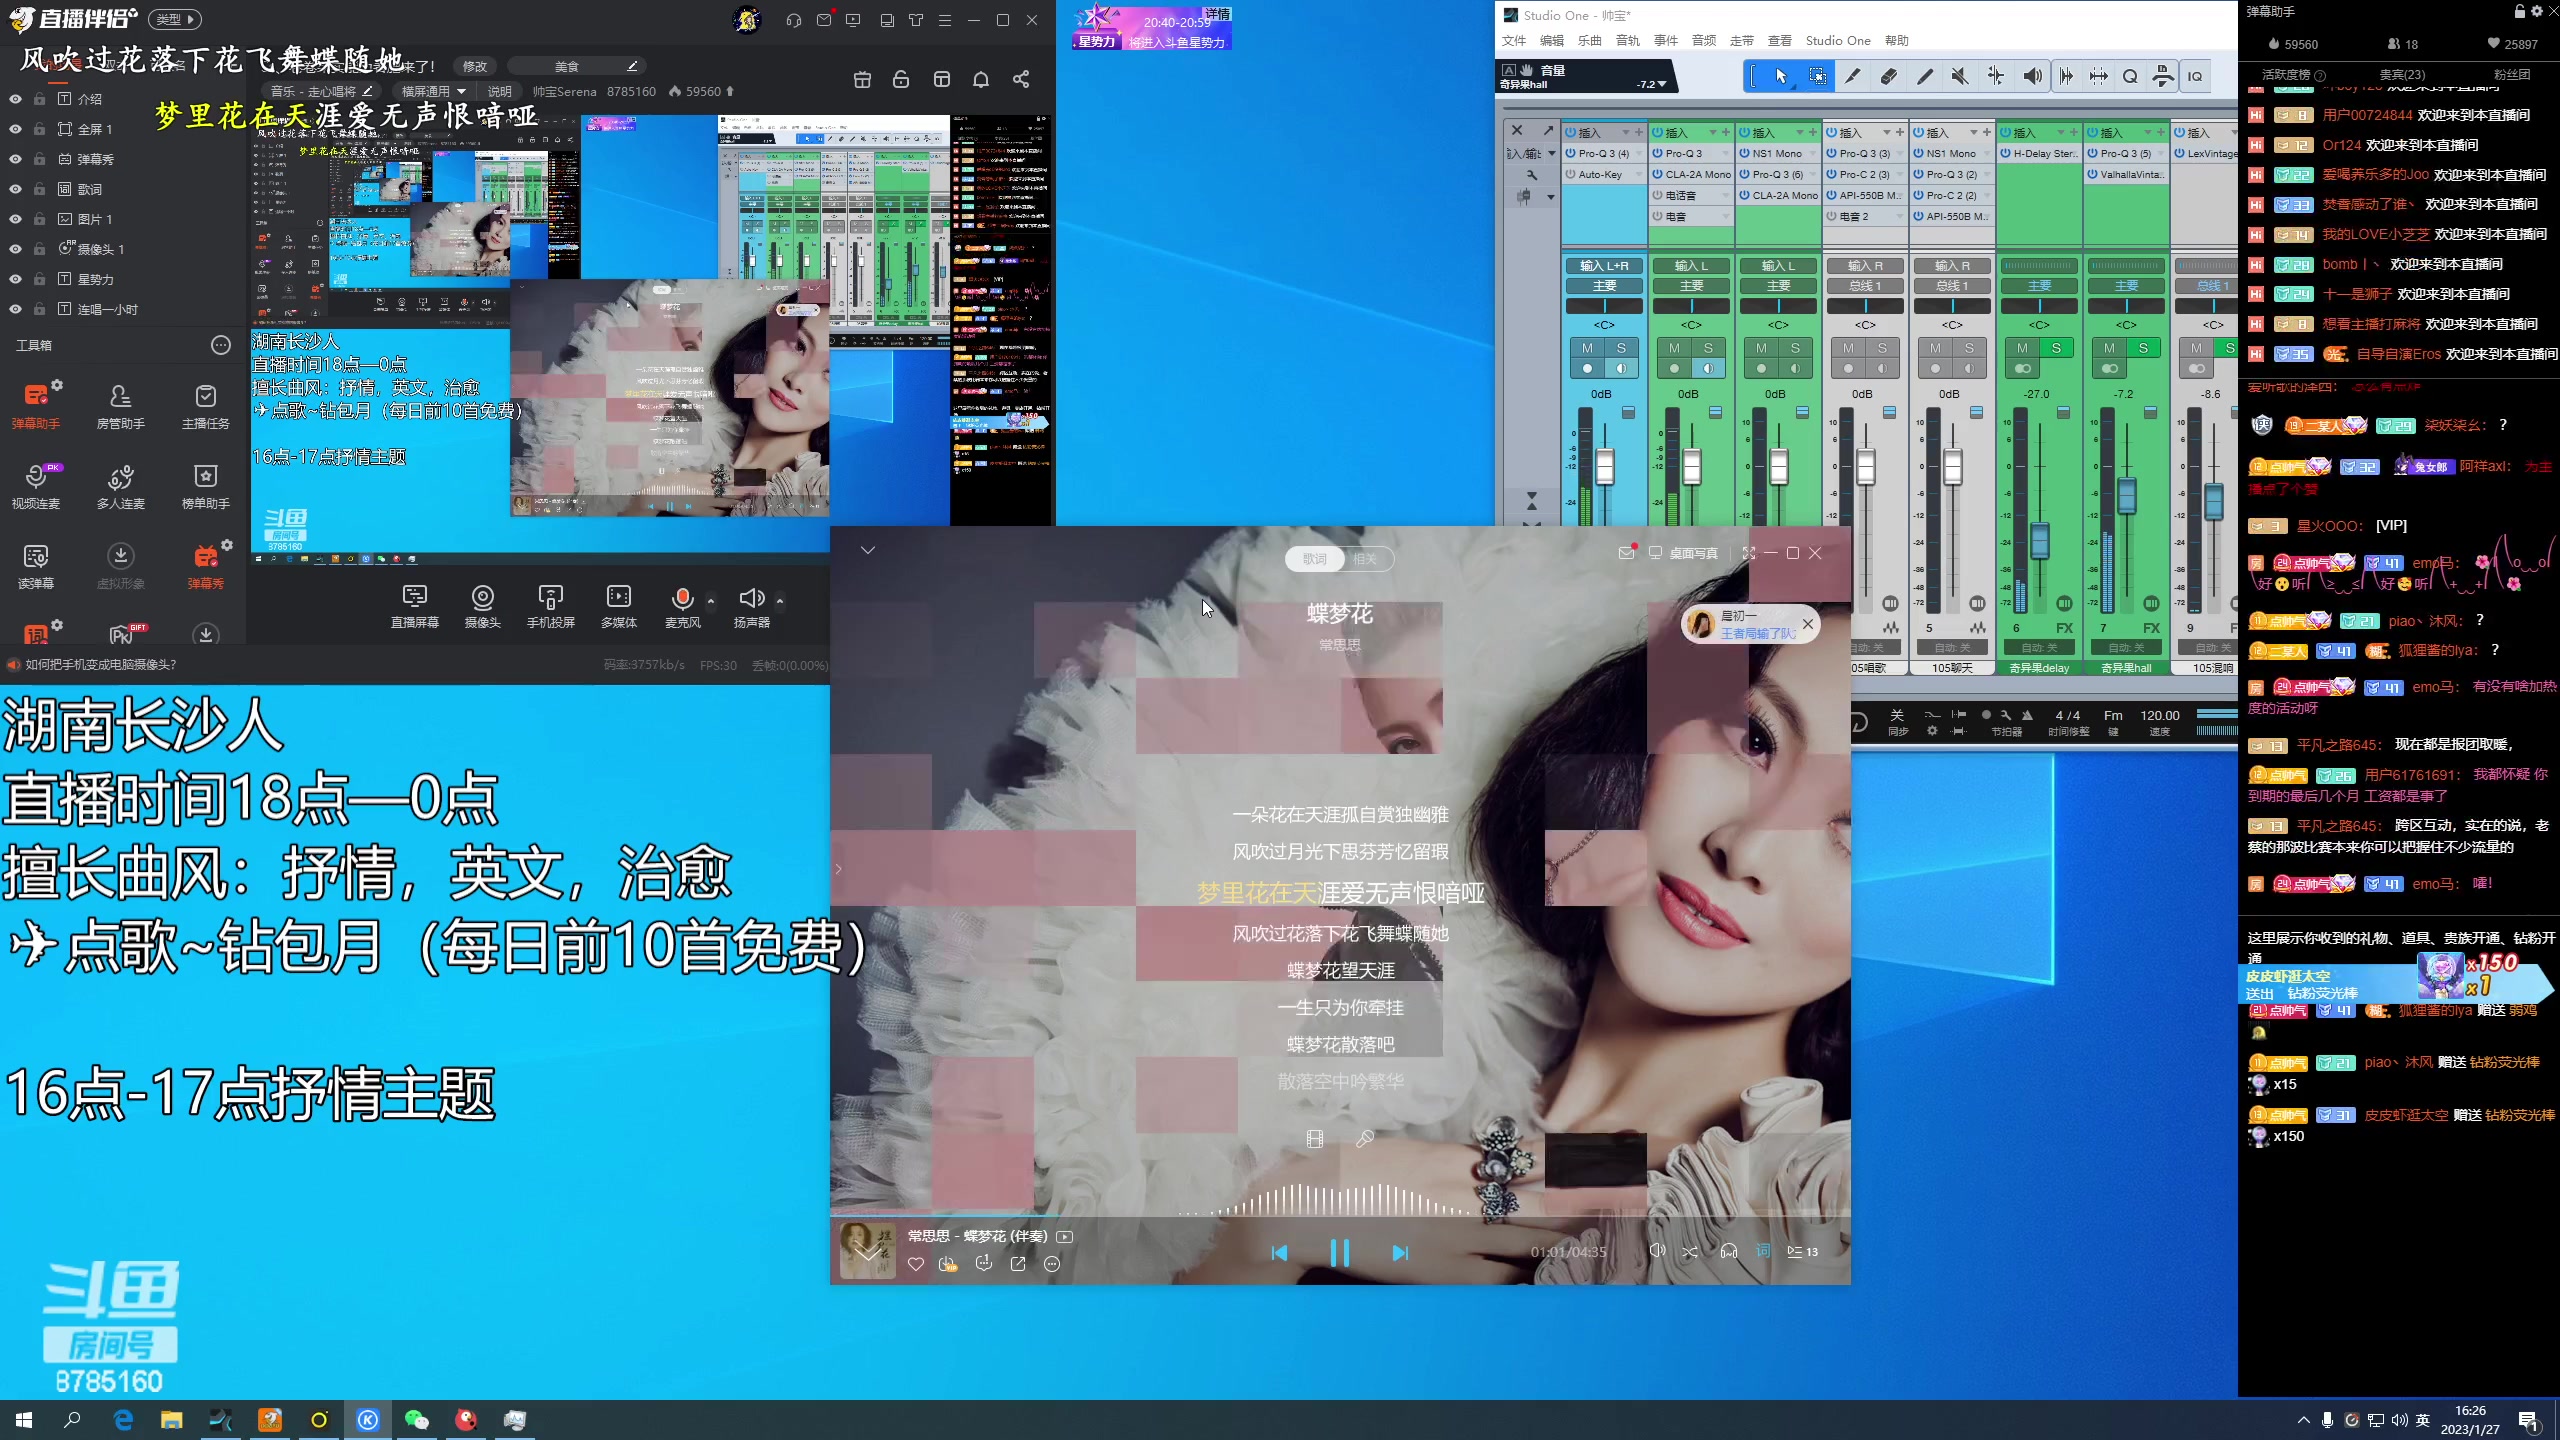Skip to next song in music player
This screenshot has height=1440, width=2560.
1400,1253
